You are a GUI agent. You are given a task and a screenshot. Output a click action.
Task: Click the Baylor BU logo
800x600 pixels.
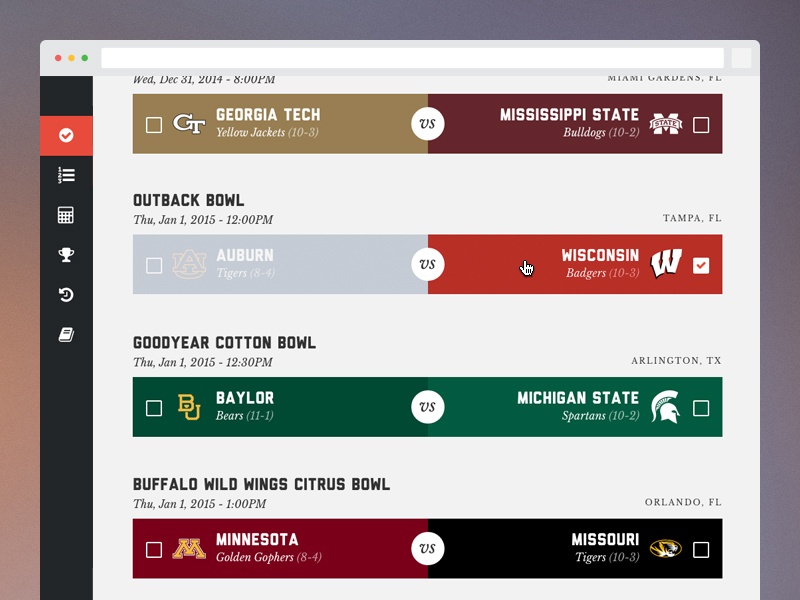189,407
